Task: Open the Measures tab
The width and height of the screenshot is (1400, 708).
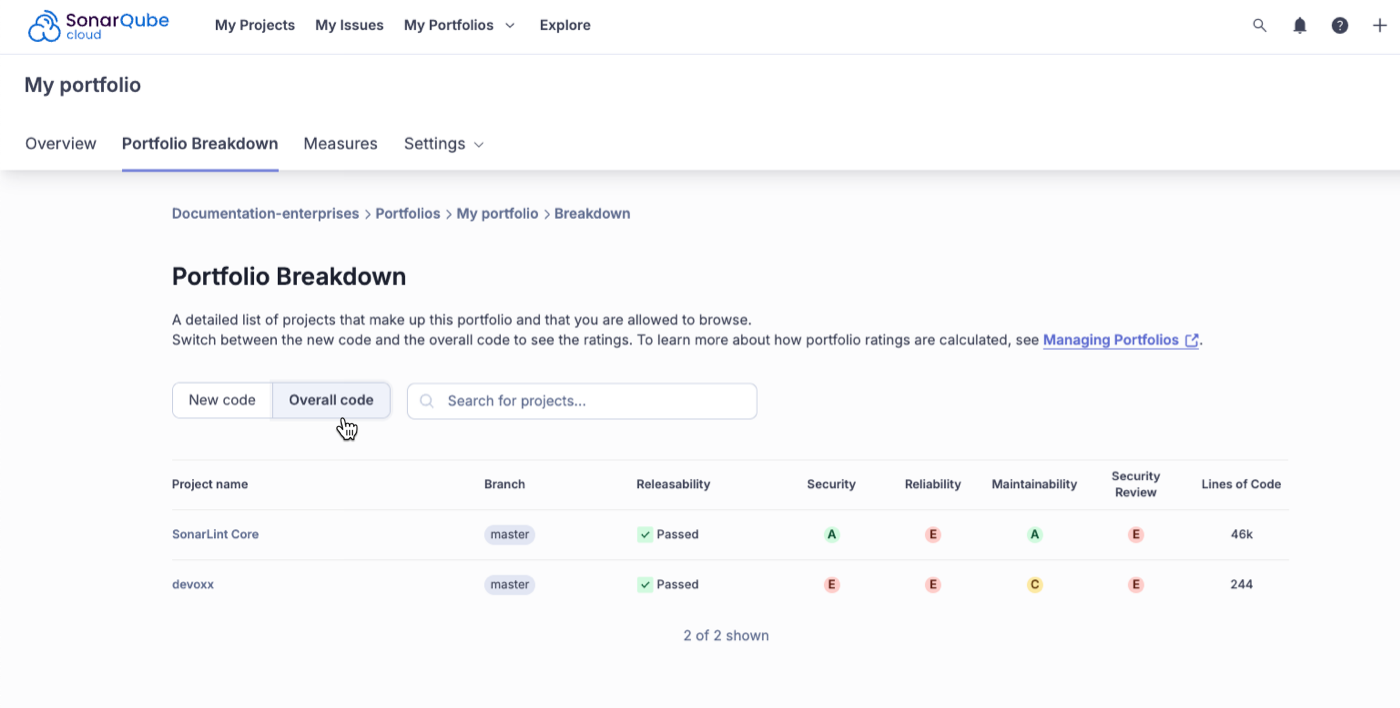Action: pos(340,143)
